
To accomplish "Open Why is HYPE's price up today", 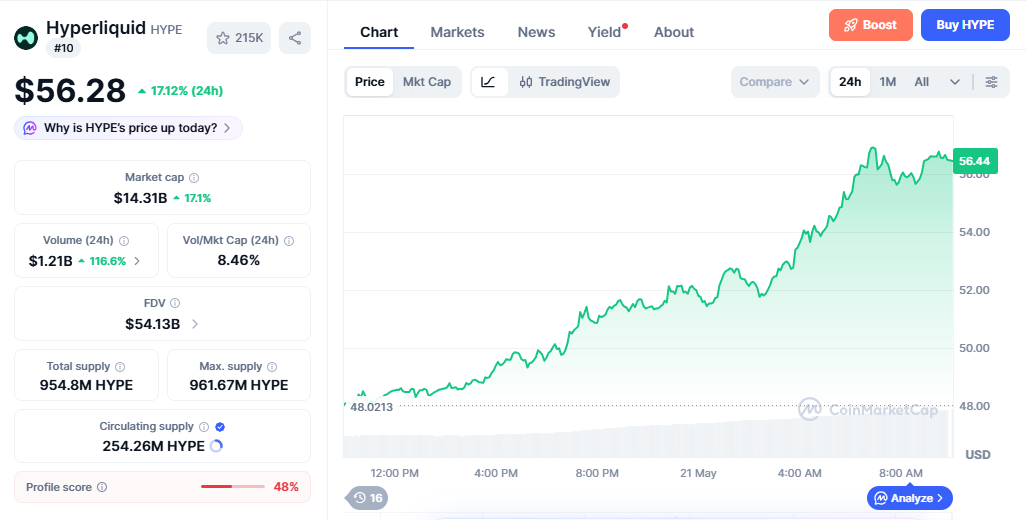I will 128,128.
